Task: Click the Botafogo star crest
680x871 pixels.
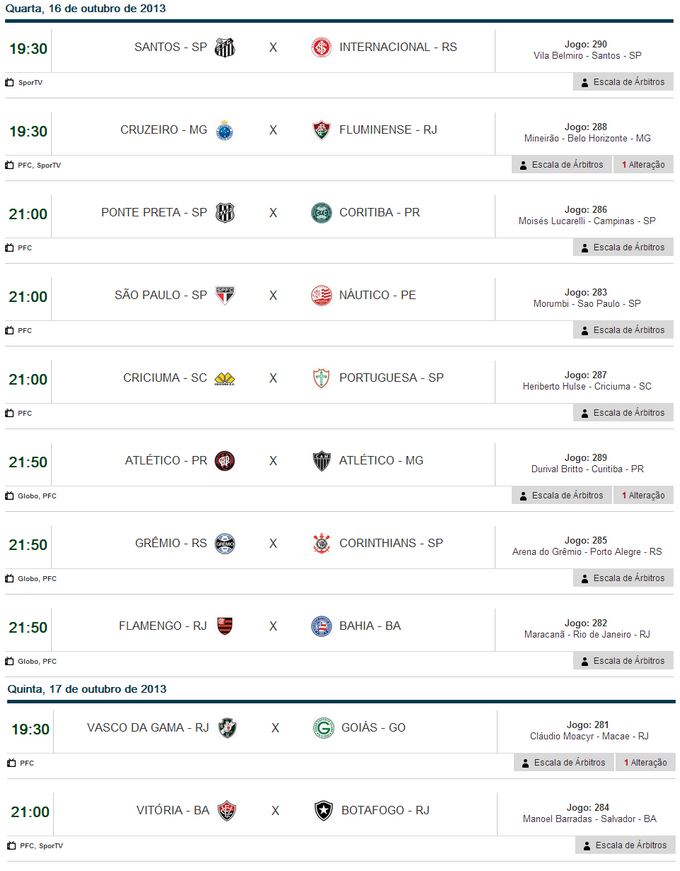Action: tap(323, 810)
